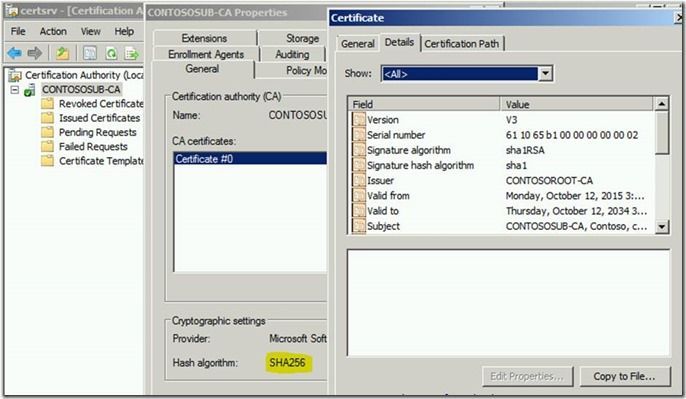
Task: Select Details tab in Certificate dialog
Action: tap(399, 42)
